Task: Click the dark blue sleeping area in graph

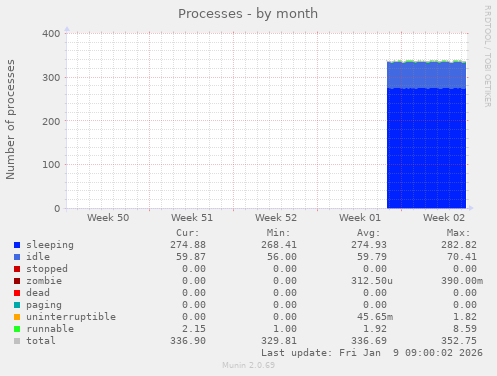Action: 426,148
